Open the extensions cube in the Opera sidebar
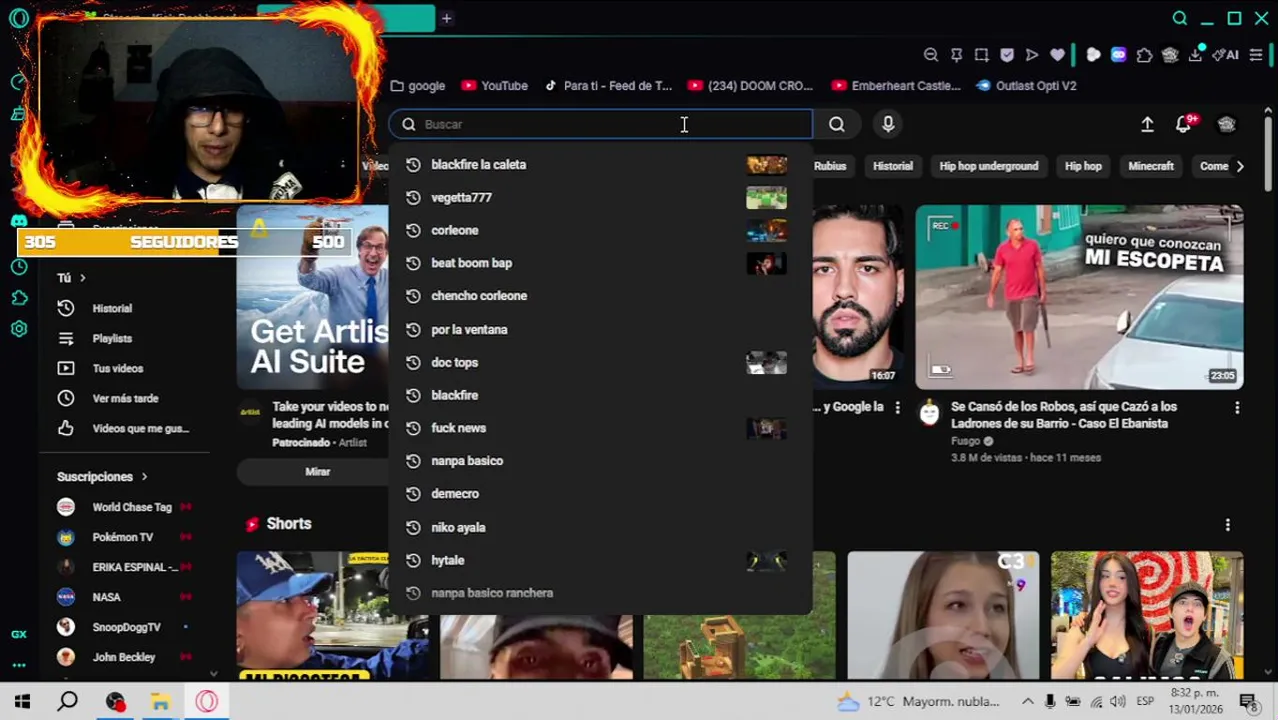Screen dimensions: 1278x720 pyautogui.click(x=19, y=298)
